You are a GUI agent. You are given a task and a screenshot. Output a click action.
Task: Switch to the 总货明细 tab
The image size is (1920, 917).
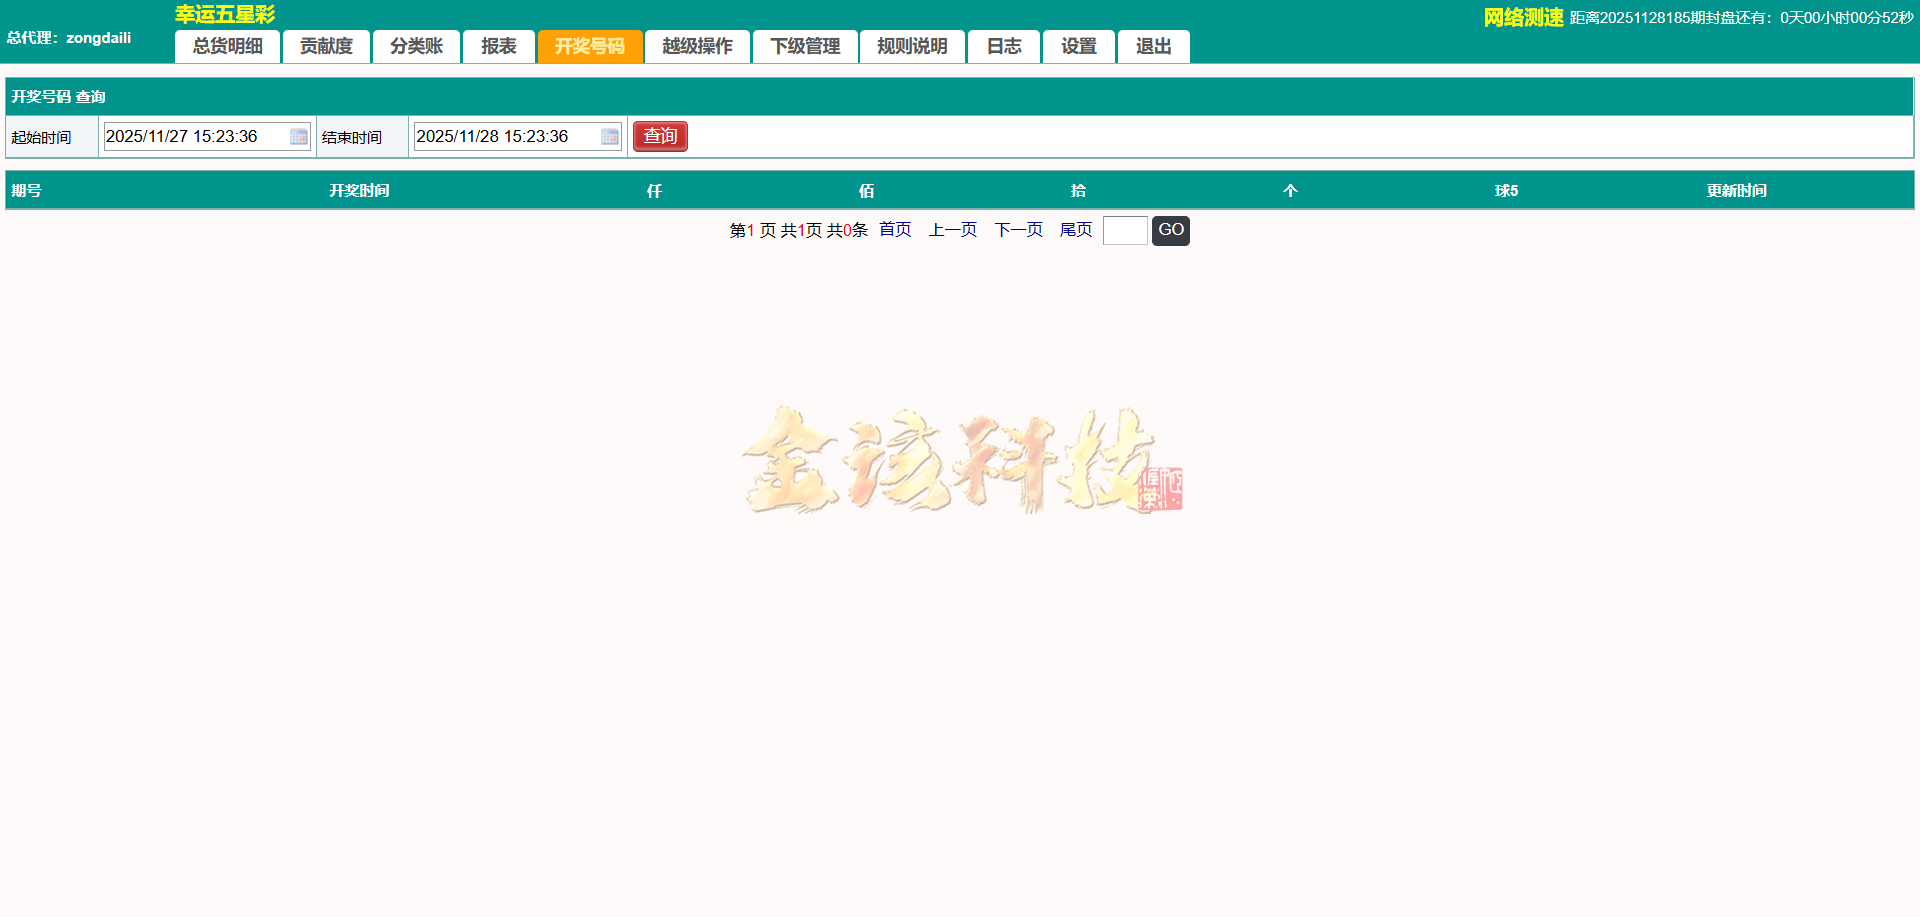(x=227, y=46)
